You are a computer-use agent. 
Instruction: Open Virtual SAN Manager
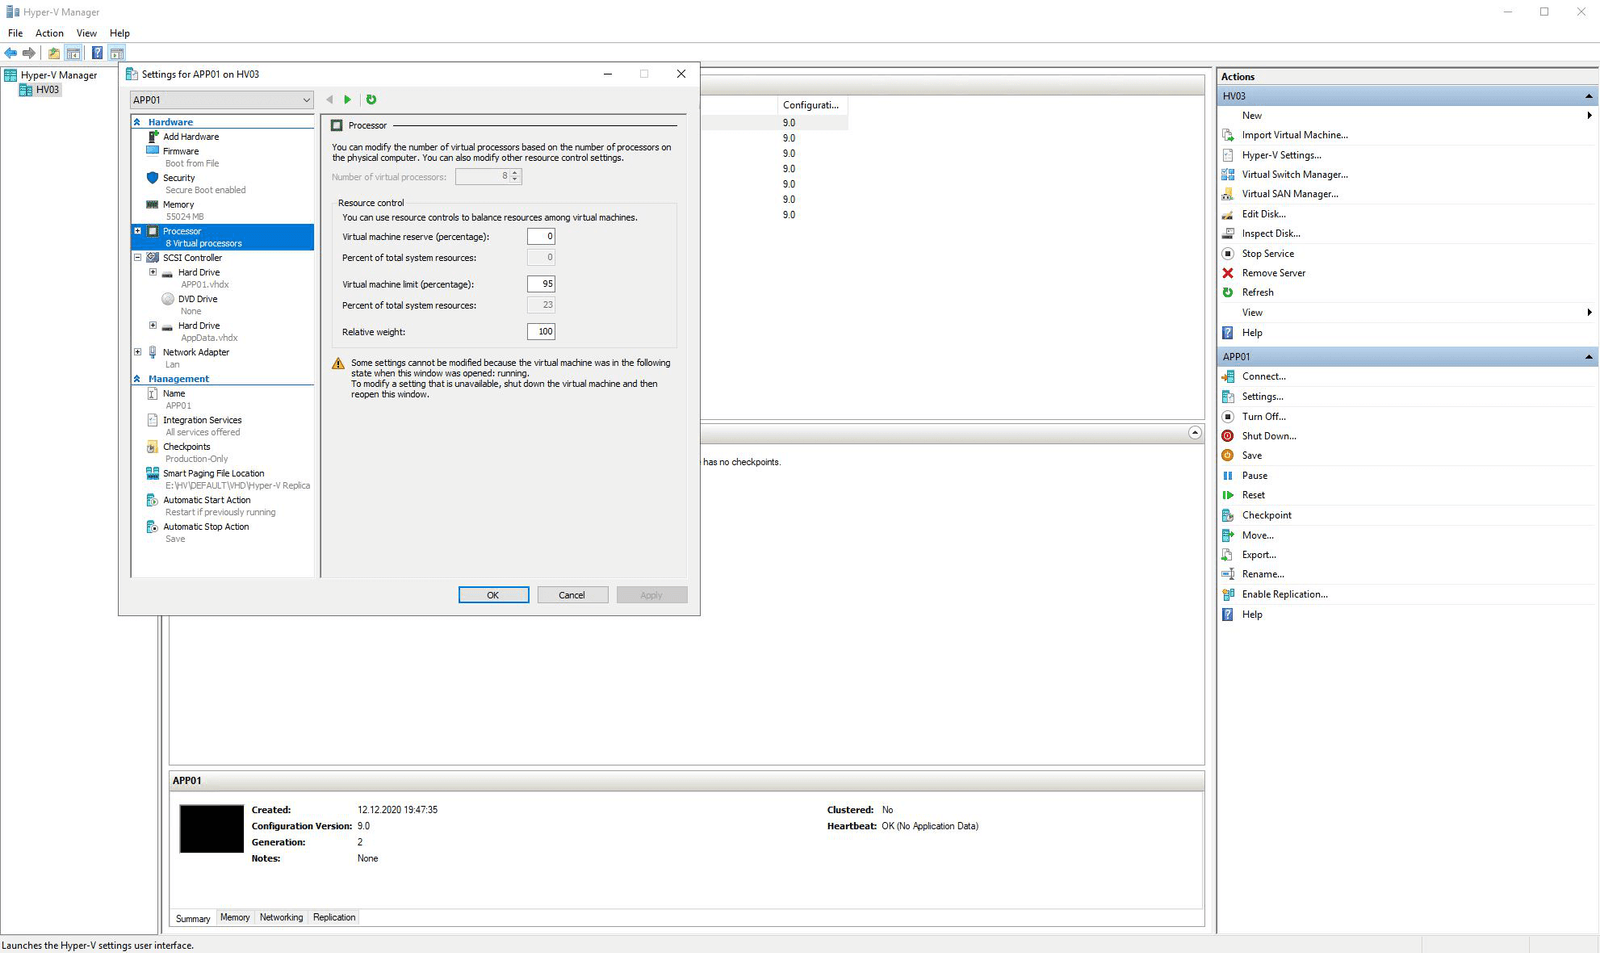(x=1290, y=194)
